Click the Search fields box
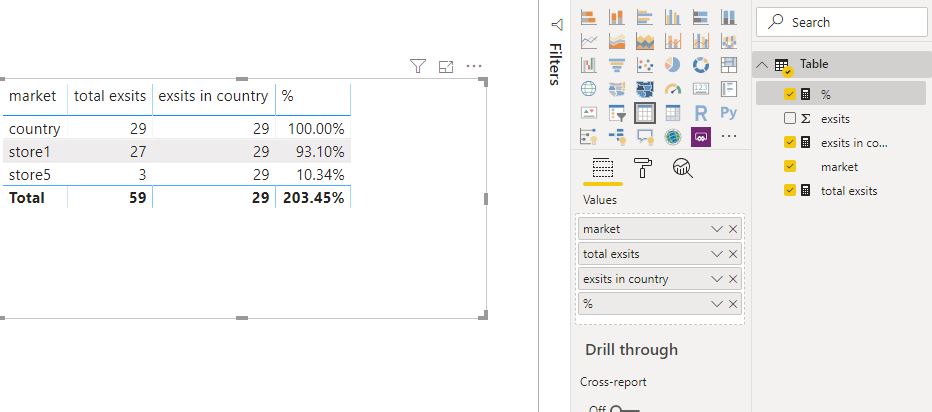Viewport: 932px width, 412px height. tap(841, 23)
